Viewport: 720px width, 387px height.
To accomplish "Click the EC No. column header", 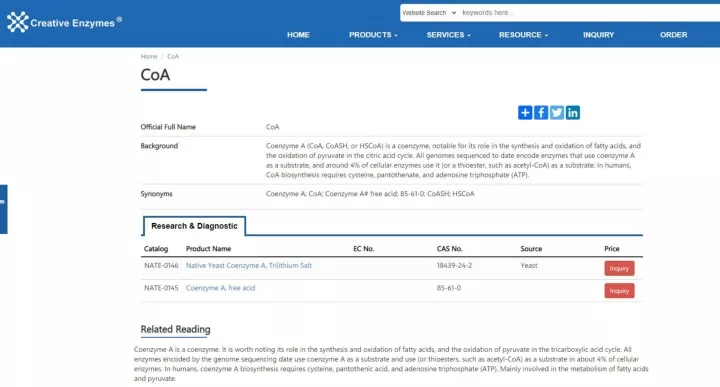I will [x=364, y=249].
